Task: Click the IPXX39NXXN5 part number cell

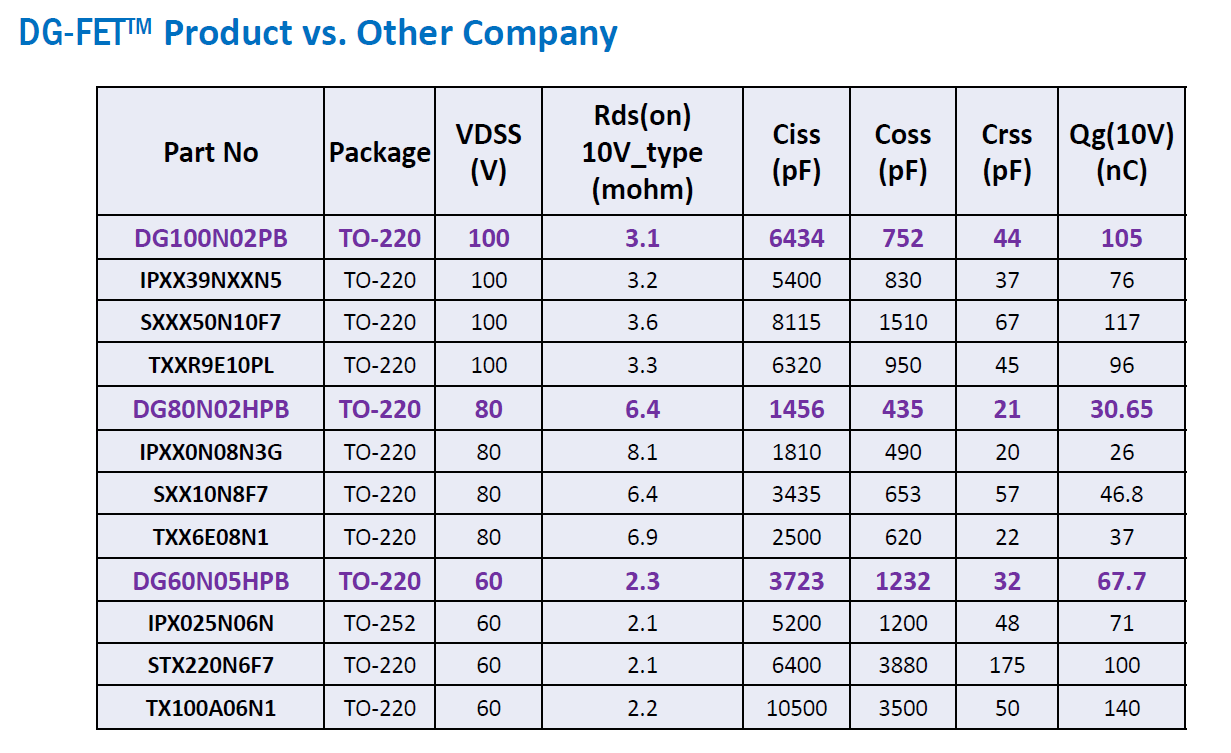Action: 210,280
